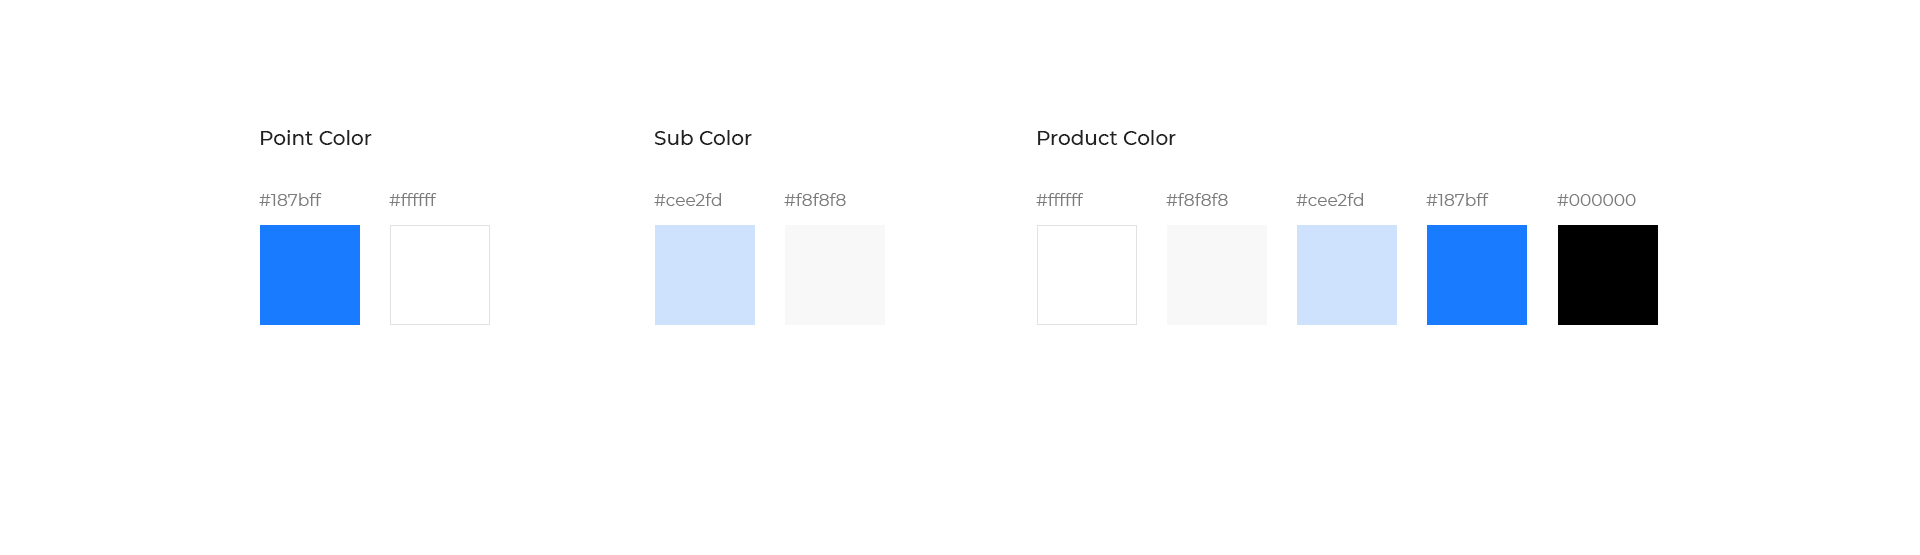Choose the blue #187bff swatch under Product Color
This screenshot has width=1920, height=555.
(1477, 275)
